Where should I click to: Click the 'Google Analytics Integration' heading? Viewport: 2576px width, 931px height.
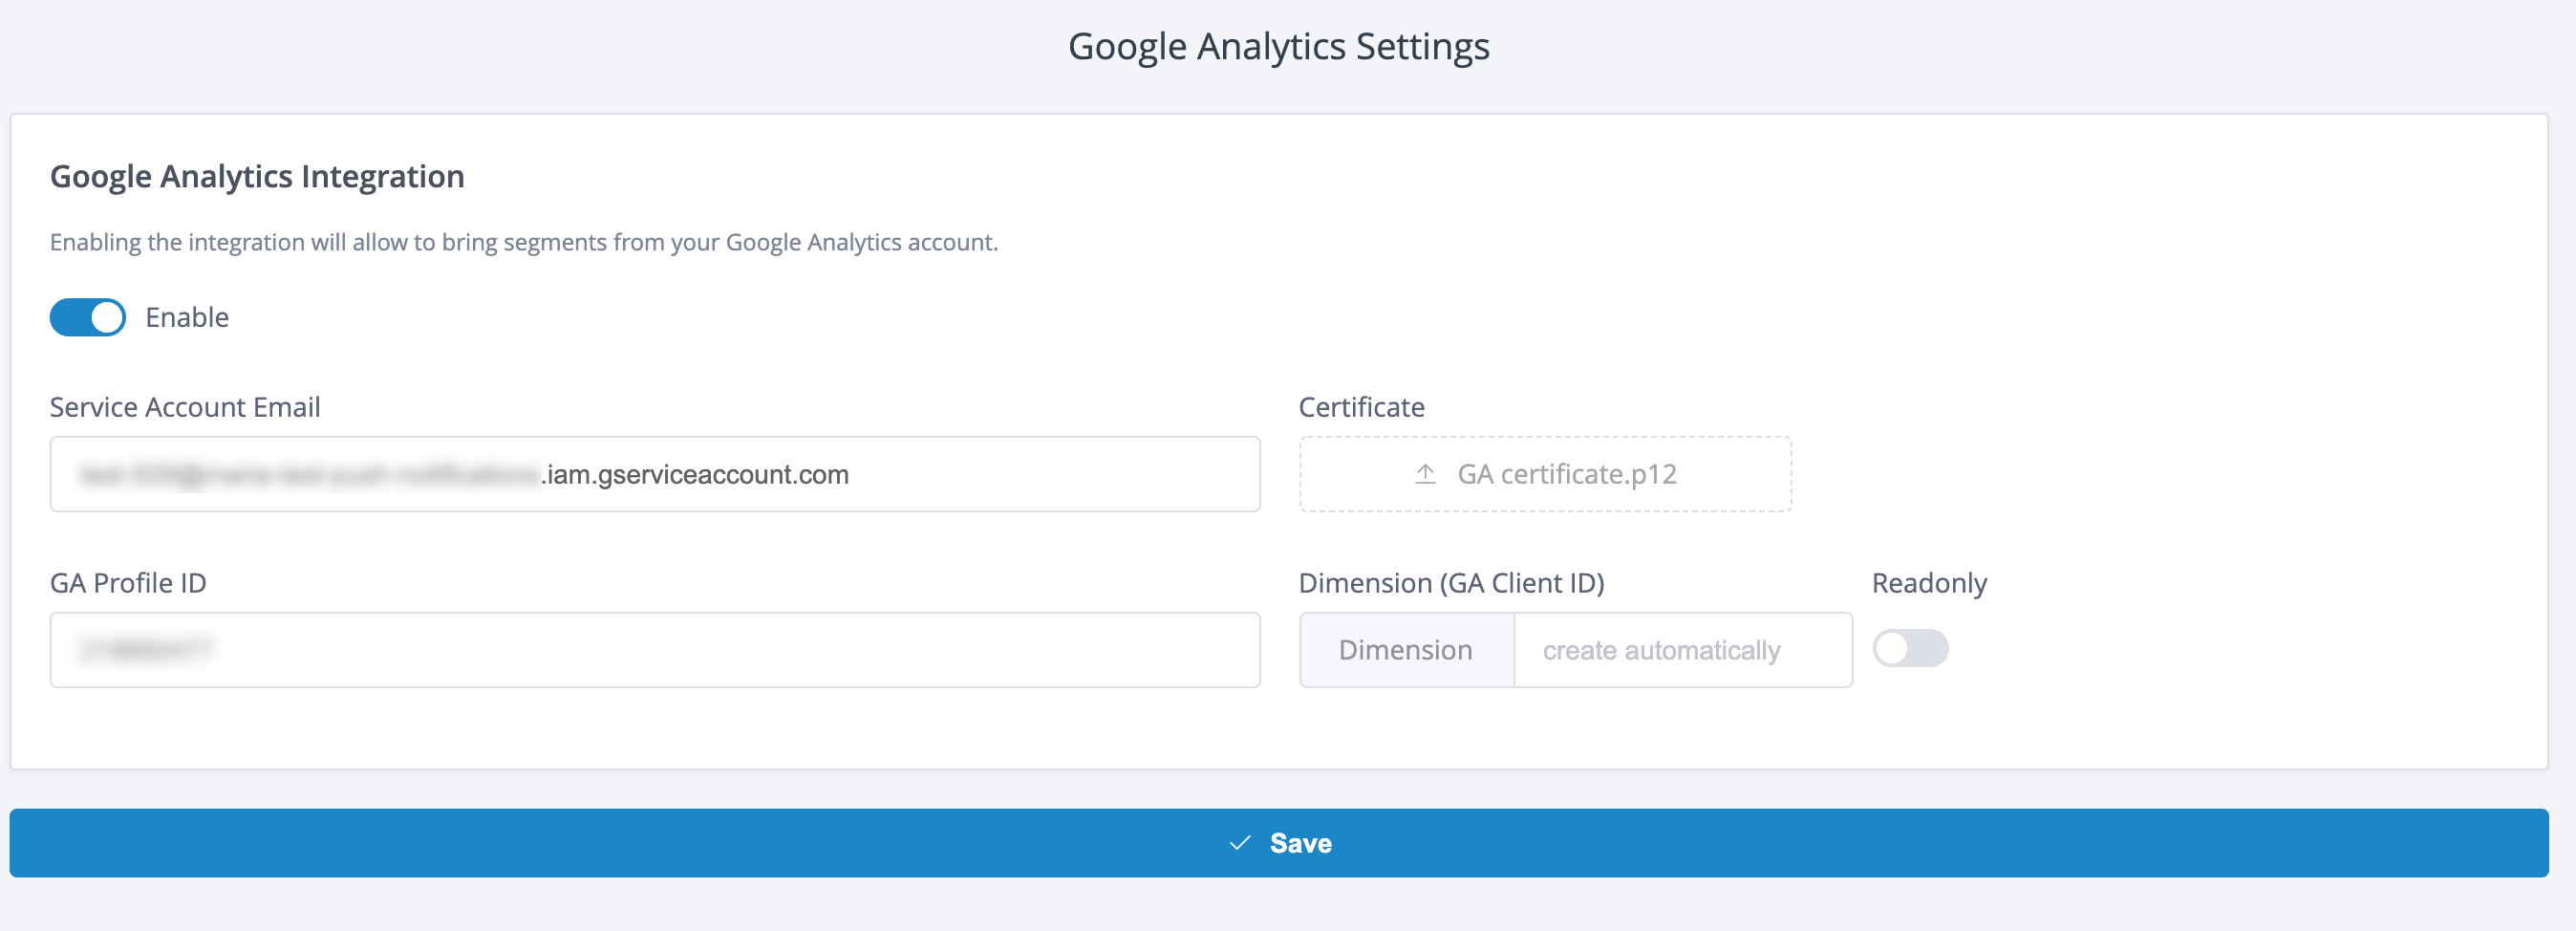(x=257, y=176)
